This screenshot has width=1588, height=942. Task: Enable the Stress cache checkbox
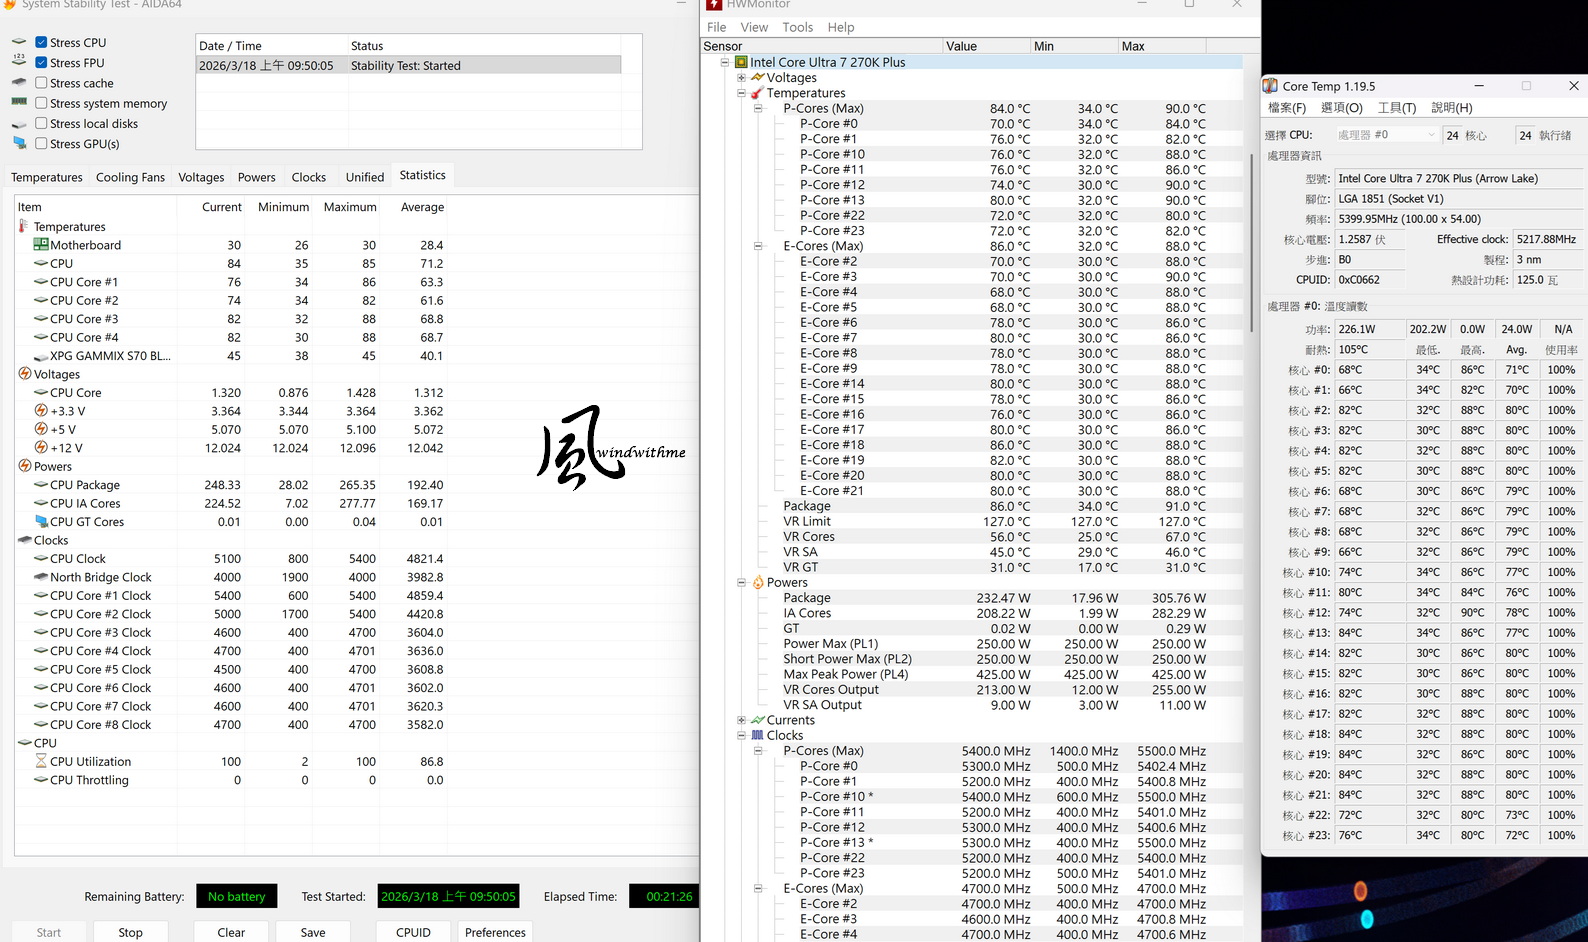41,83
